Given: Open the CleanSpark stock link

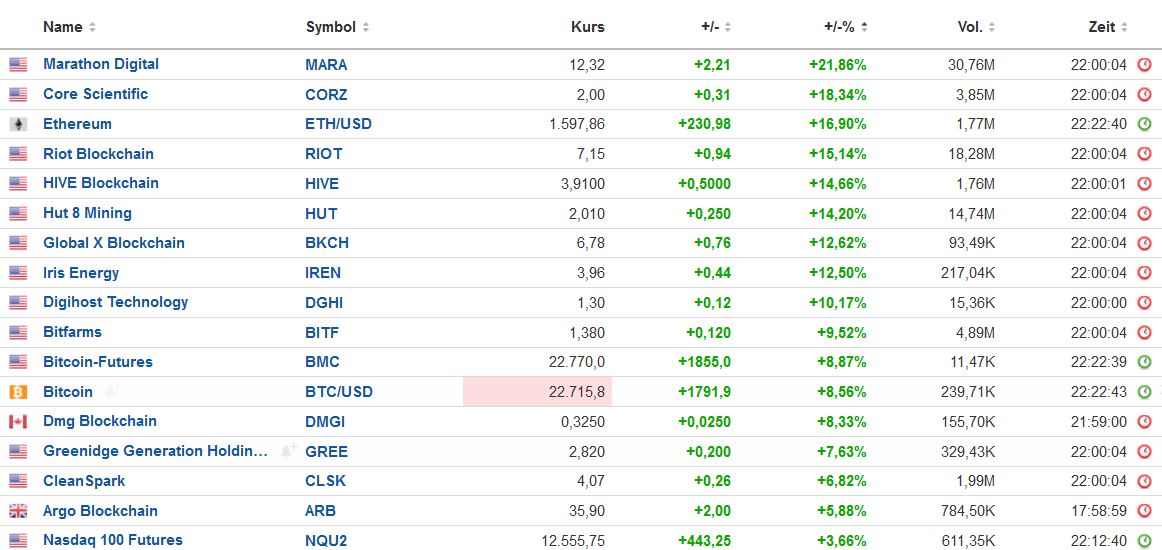Looking at the screenshot, I should [x=84, y=481].
